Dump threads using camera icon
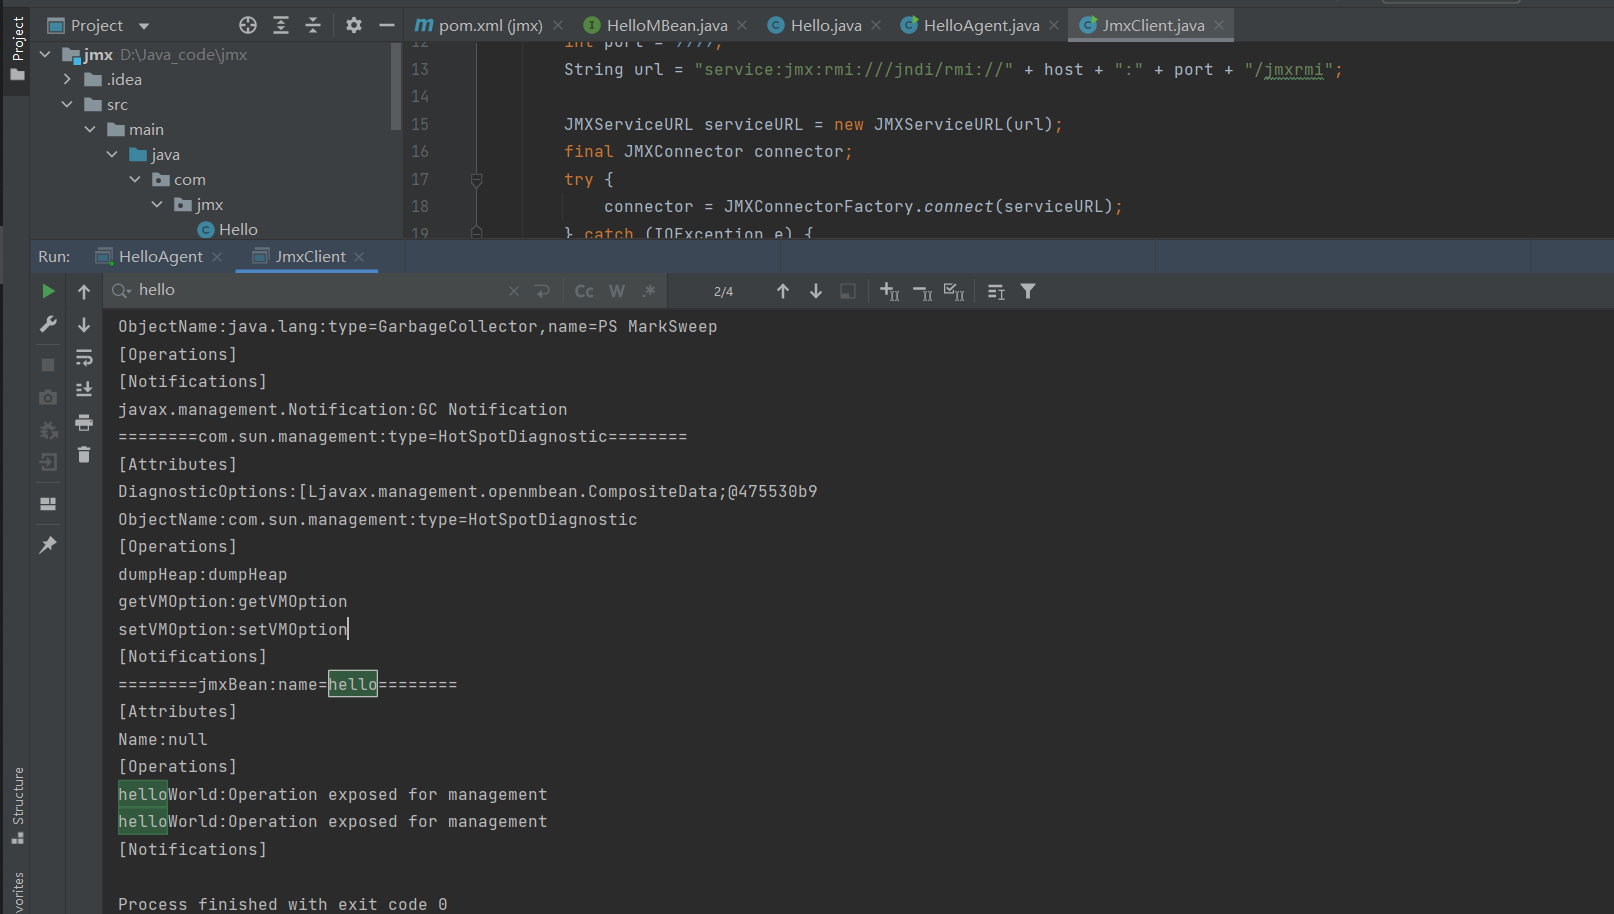Image resolution: width=1614 pixels, height=914 pixels. click(x=48, y=397)
